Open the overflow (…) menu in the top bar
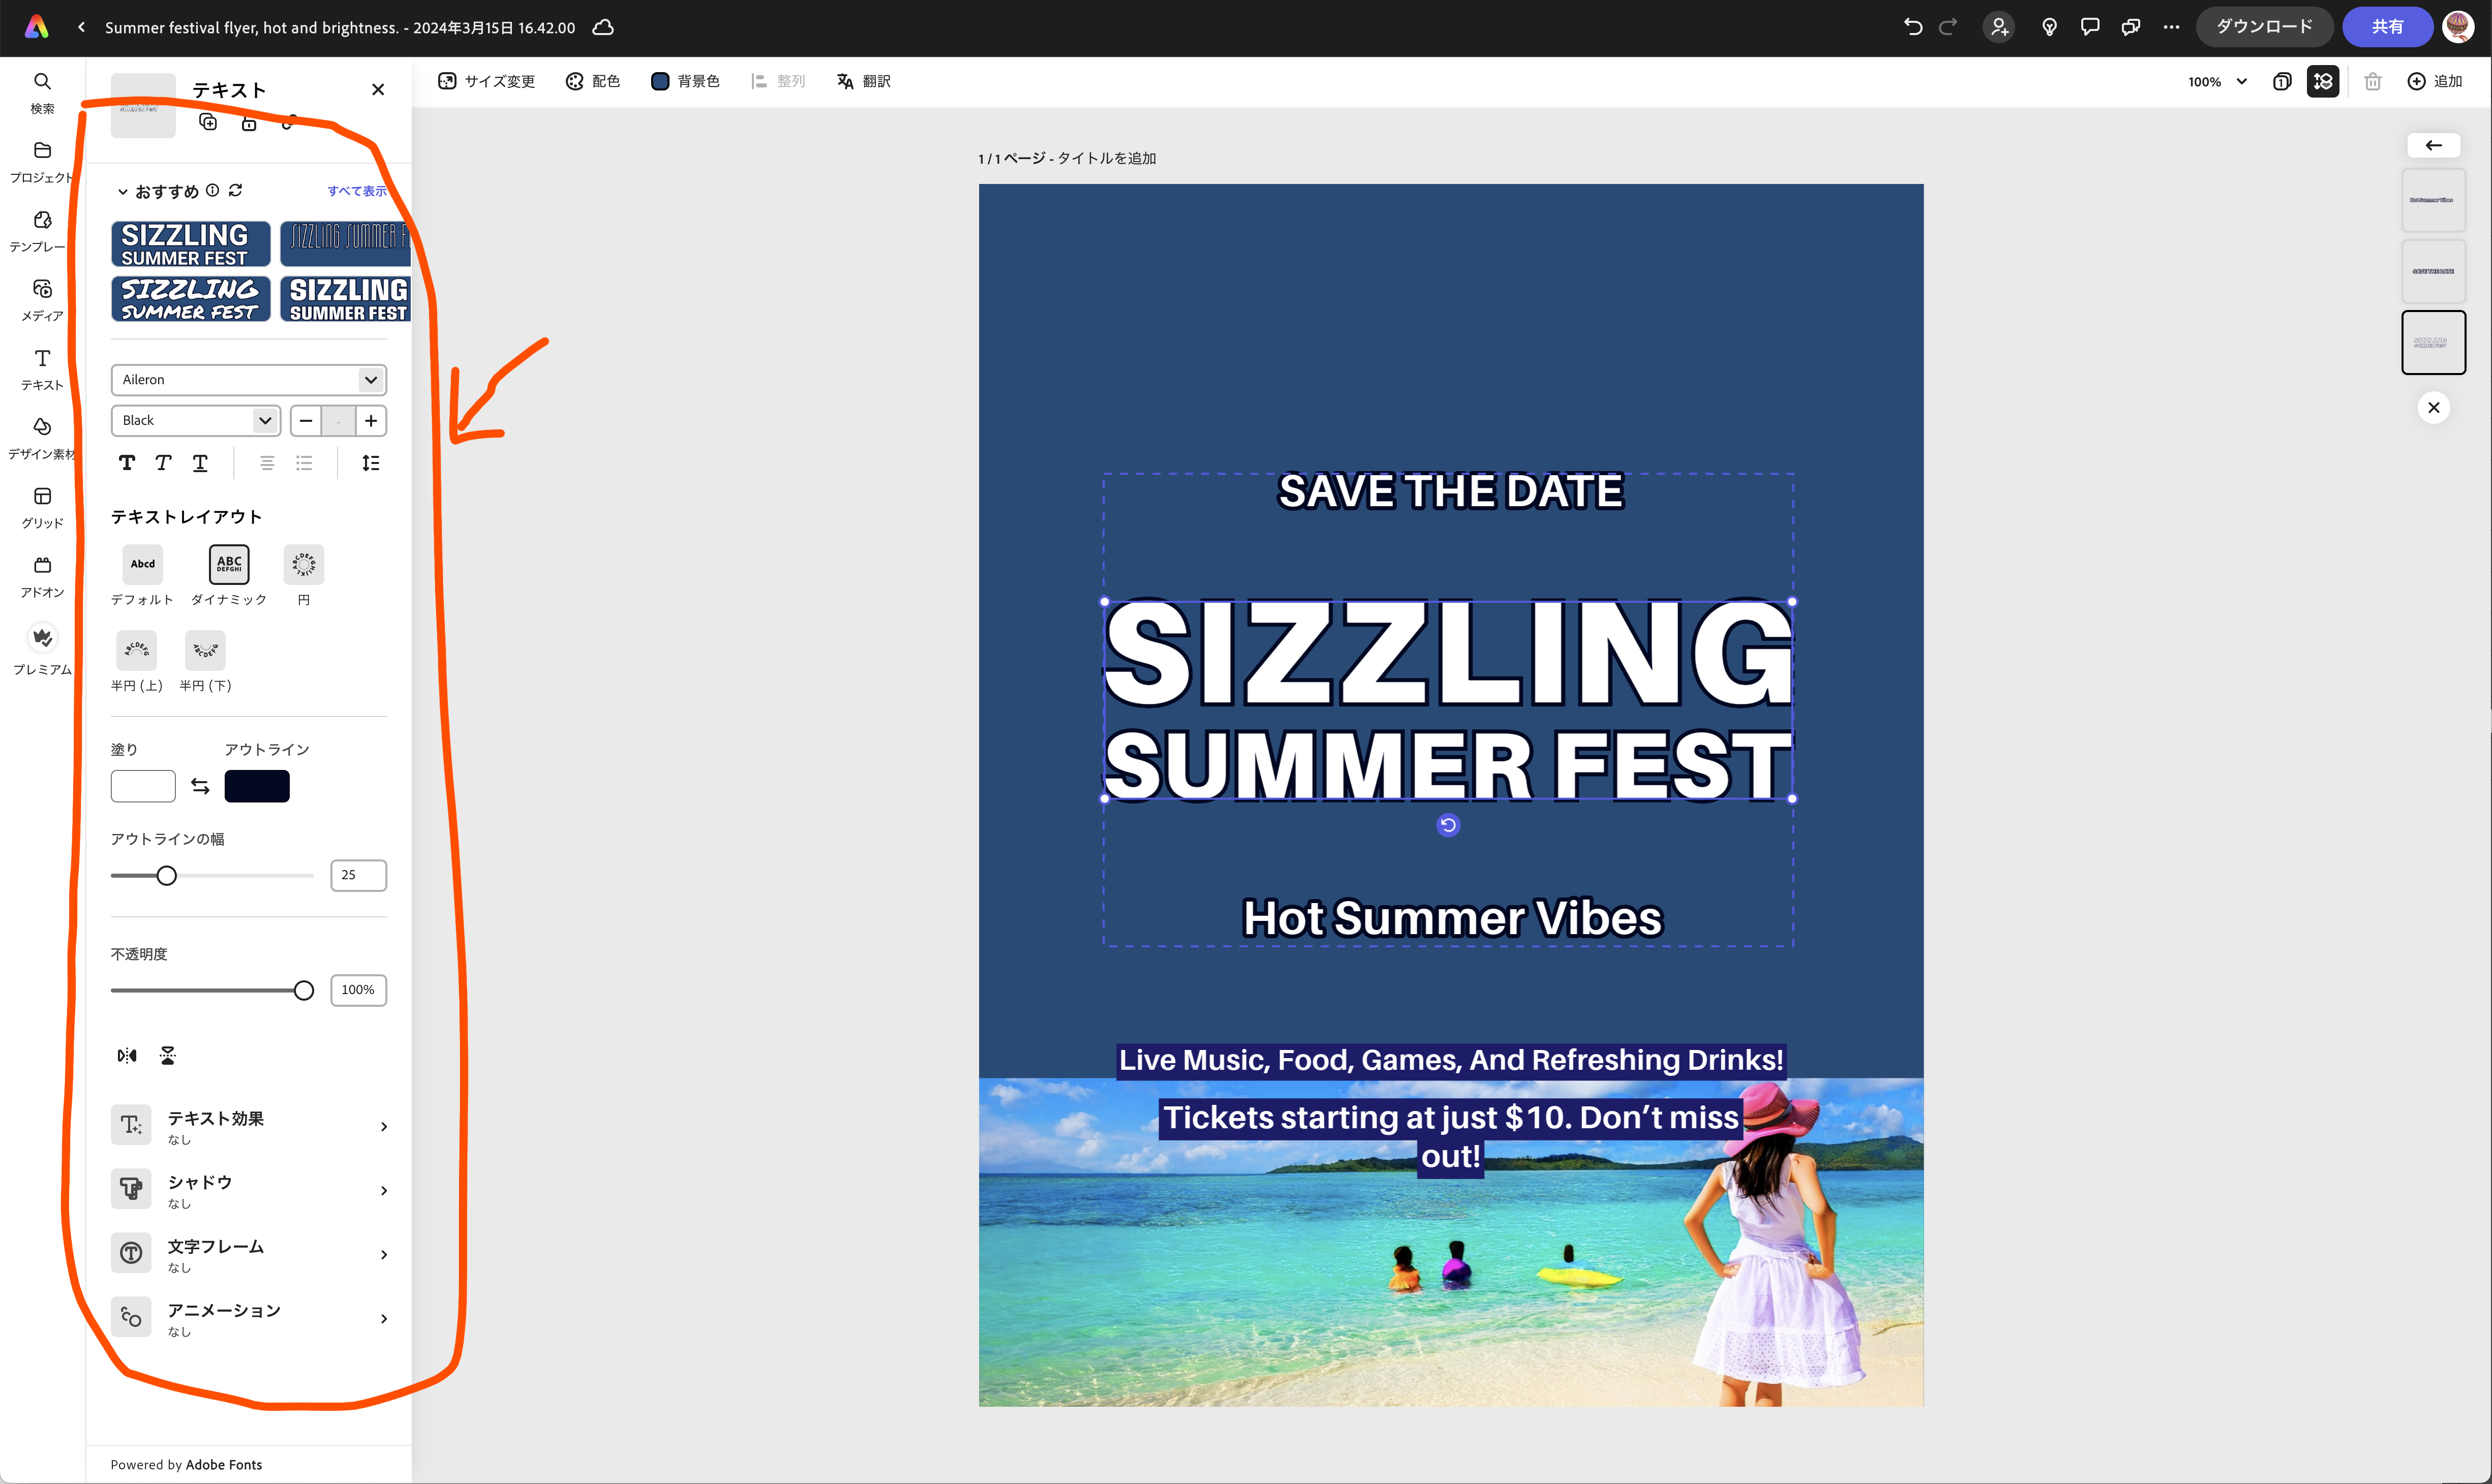This screenshot has height=1484, width=2492. (x=2171, y=27)
